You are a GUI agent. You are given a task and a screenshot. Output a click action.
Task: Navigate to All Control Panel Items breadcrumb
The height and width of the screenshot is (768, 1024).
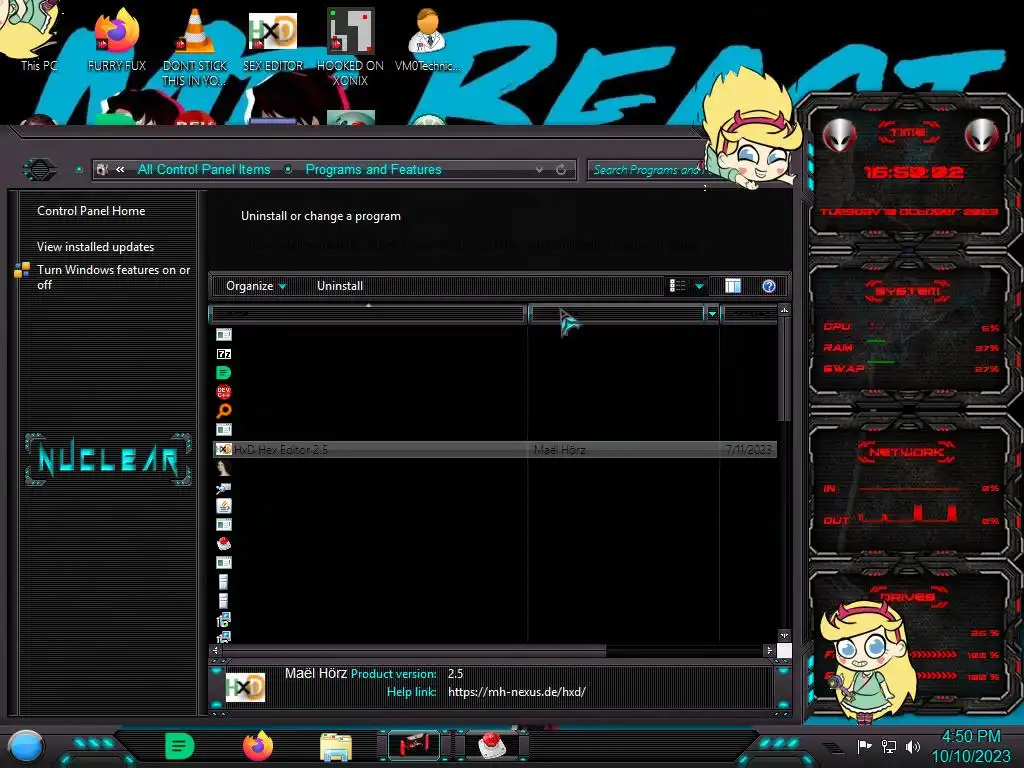point(204,169)
